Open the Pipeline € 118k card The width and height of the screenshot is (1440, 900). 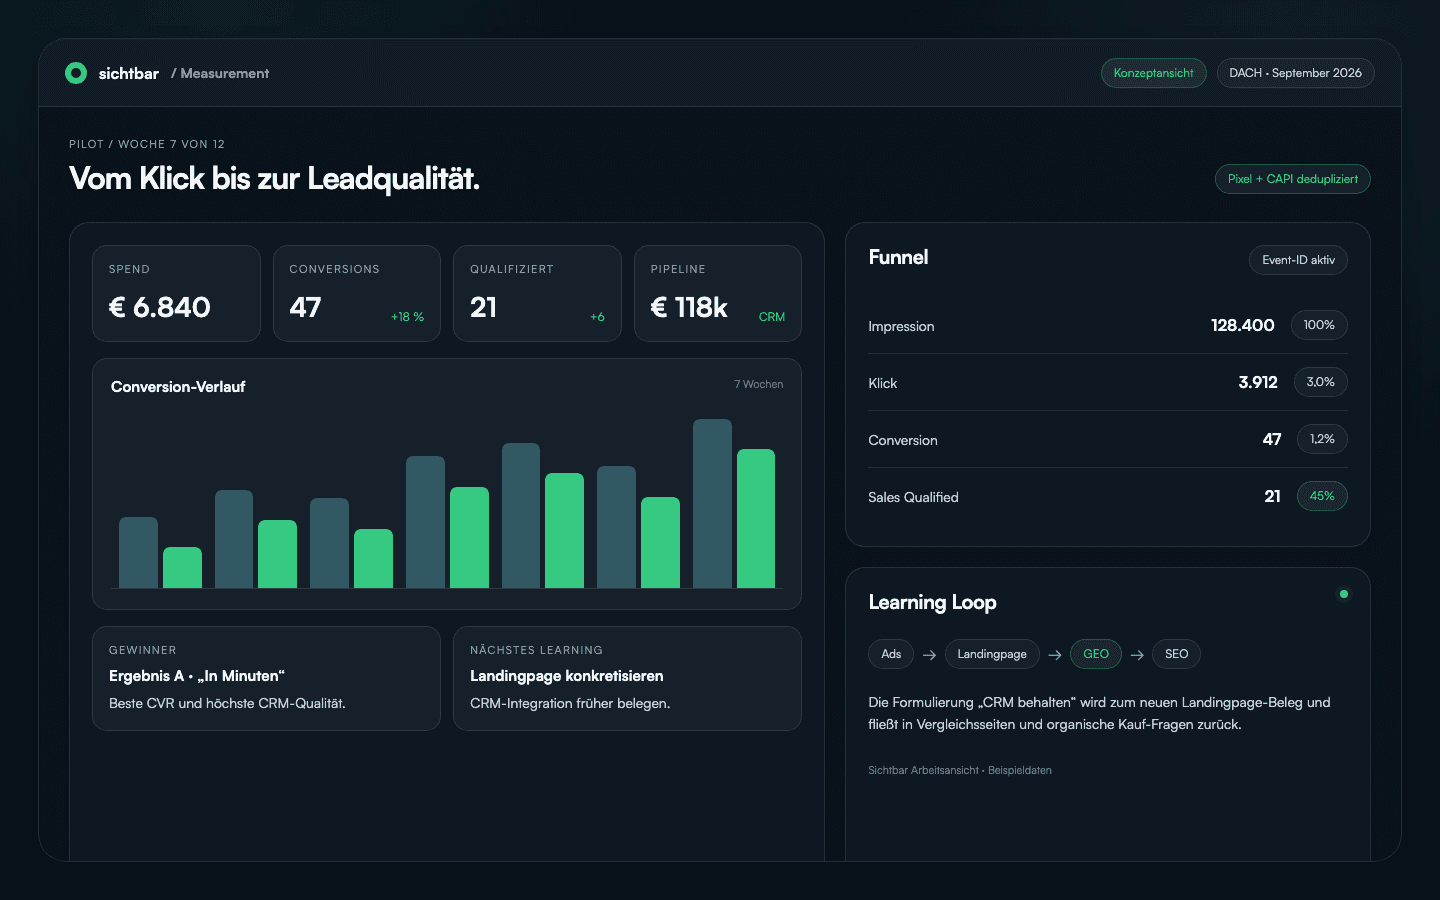(x=718, y=294)
